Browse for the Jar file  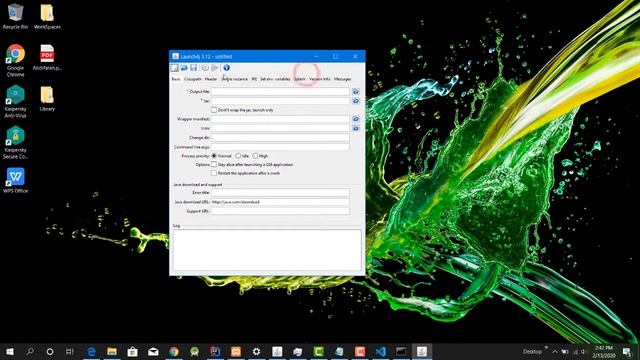coord(356,101)
